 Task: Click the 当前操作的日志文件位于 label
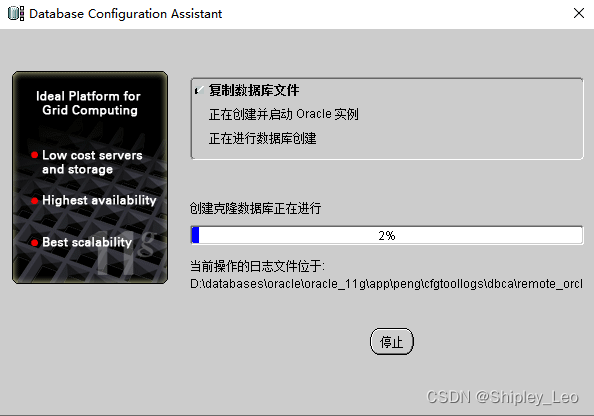257,266
